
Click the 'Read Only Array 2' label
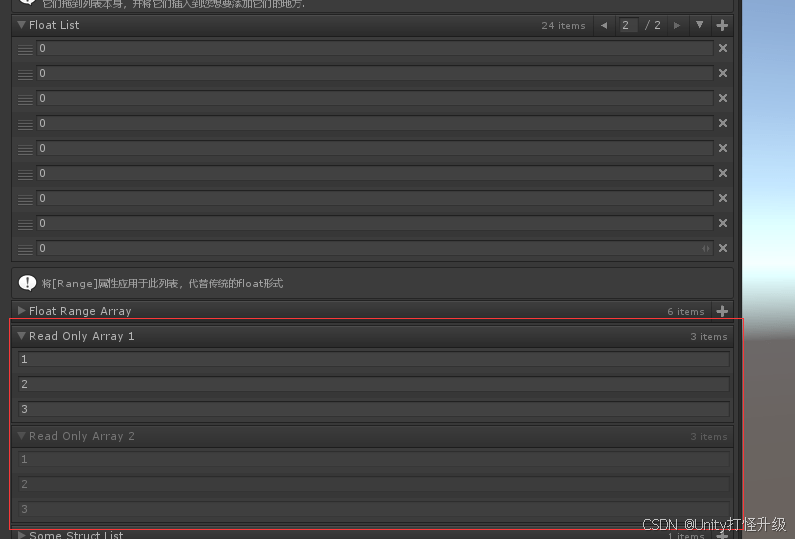[82, 436]
